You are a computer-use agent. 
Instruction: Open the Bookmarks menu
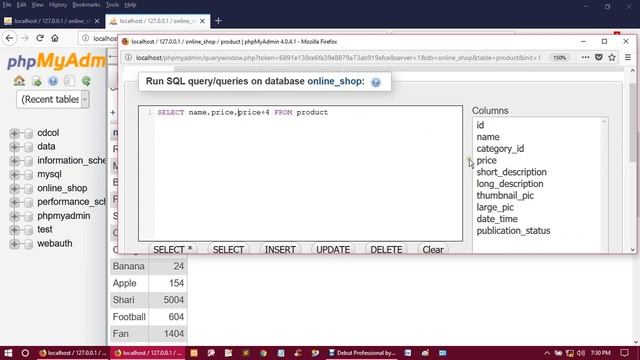click(x=86, y=5)
